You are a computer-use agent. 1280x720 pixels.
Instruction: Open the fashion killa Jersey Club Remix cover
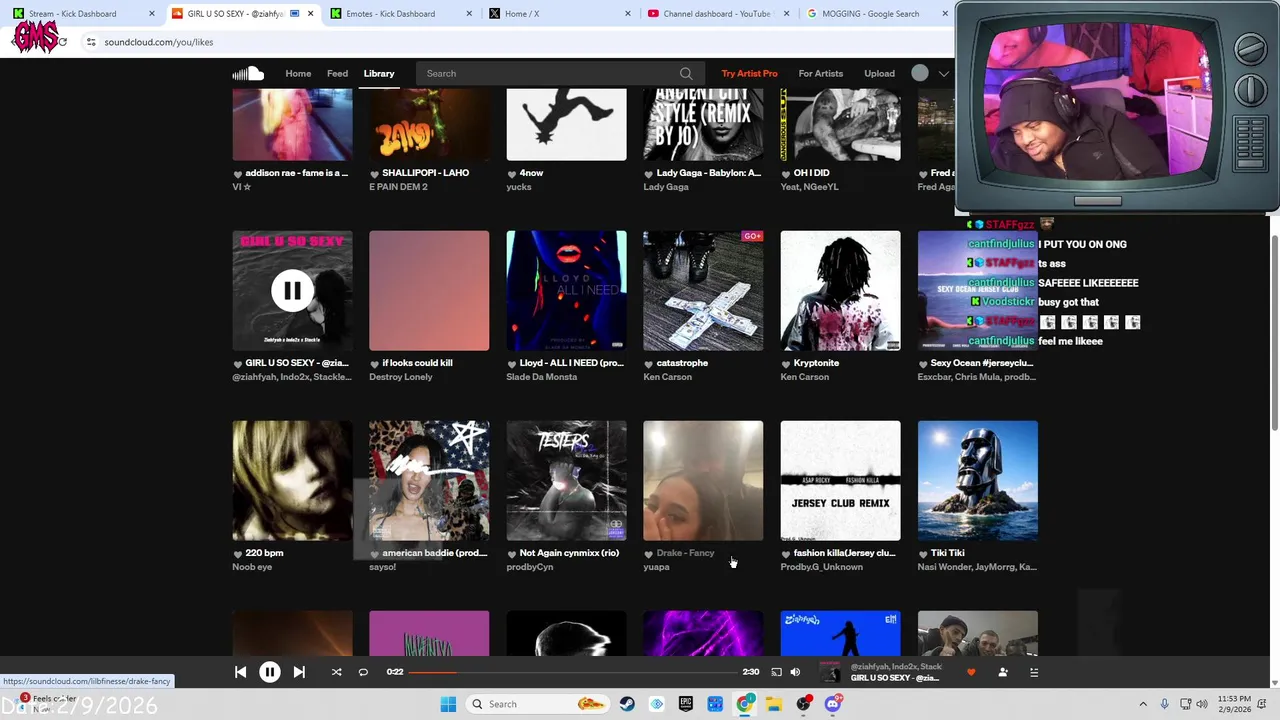coord(840,481)
